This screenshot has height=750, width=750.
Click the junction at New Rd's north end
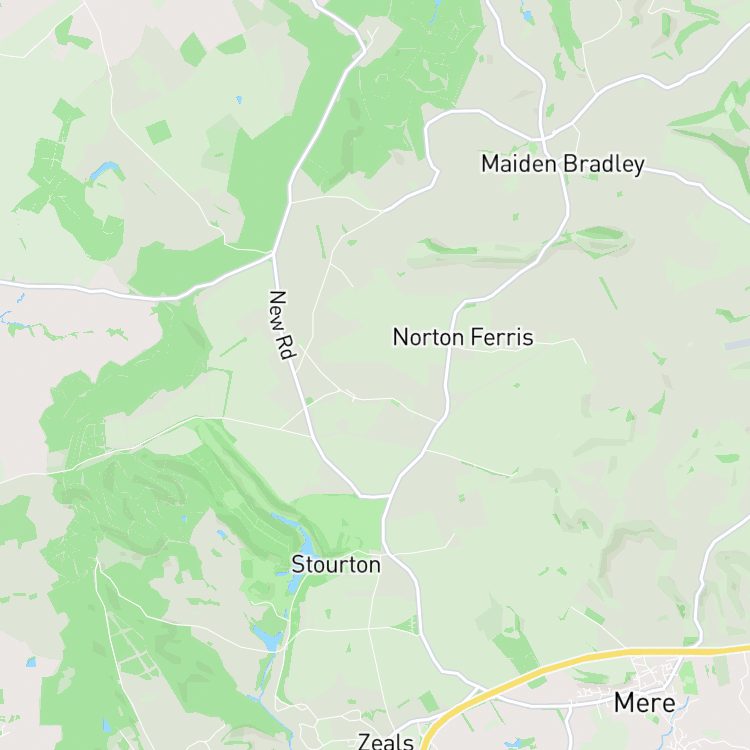[x=273, y=253]
